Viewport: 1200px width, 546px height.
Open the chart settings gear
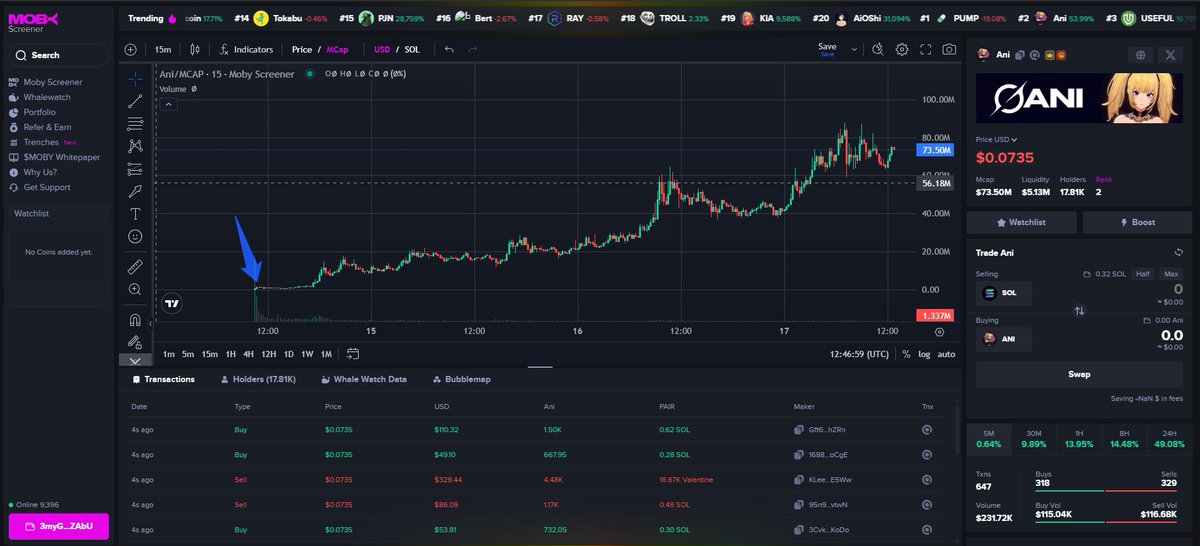coord(902,49)
